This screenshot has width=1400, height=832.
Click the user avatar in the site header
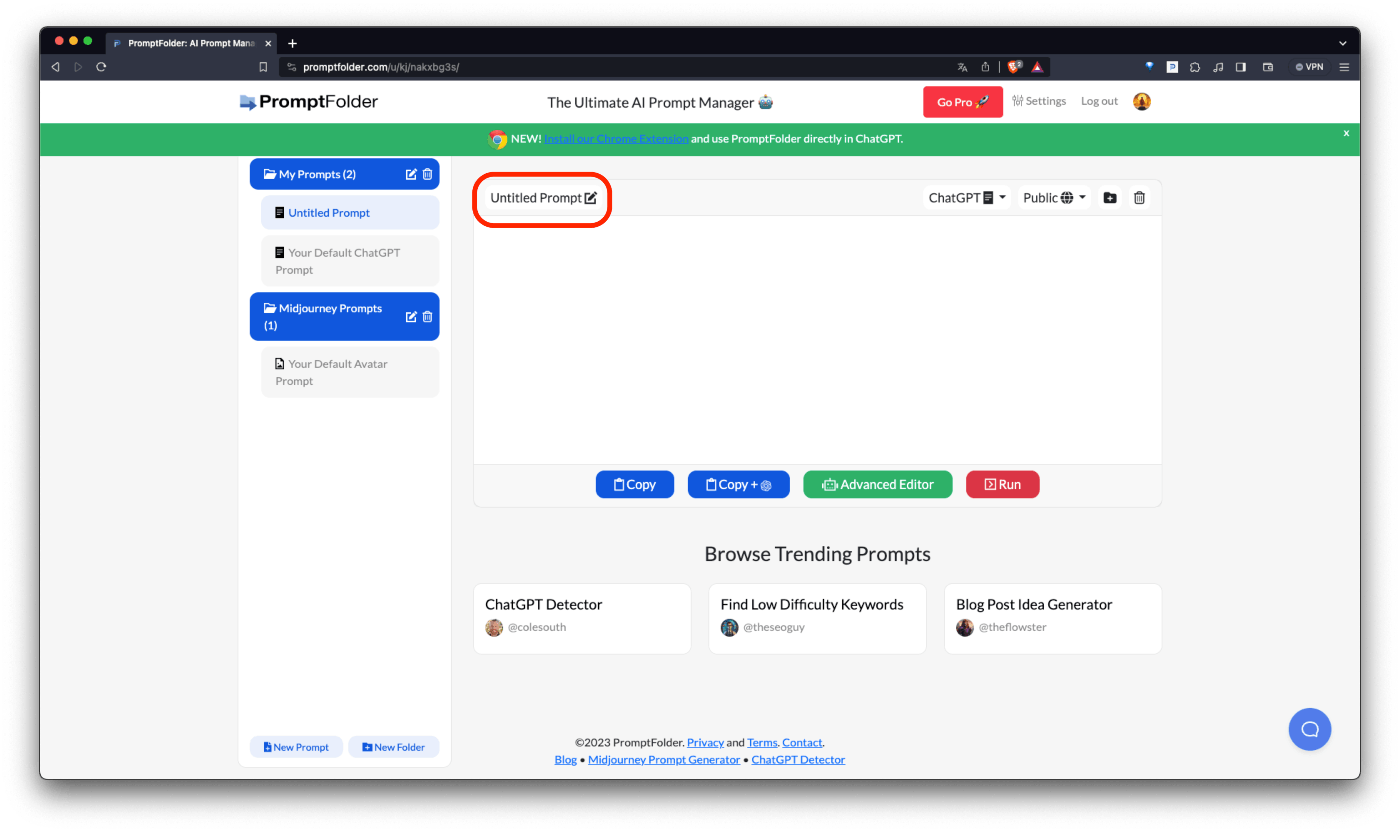1142,101
